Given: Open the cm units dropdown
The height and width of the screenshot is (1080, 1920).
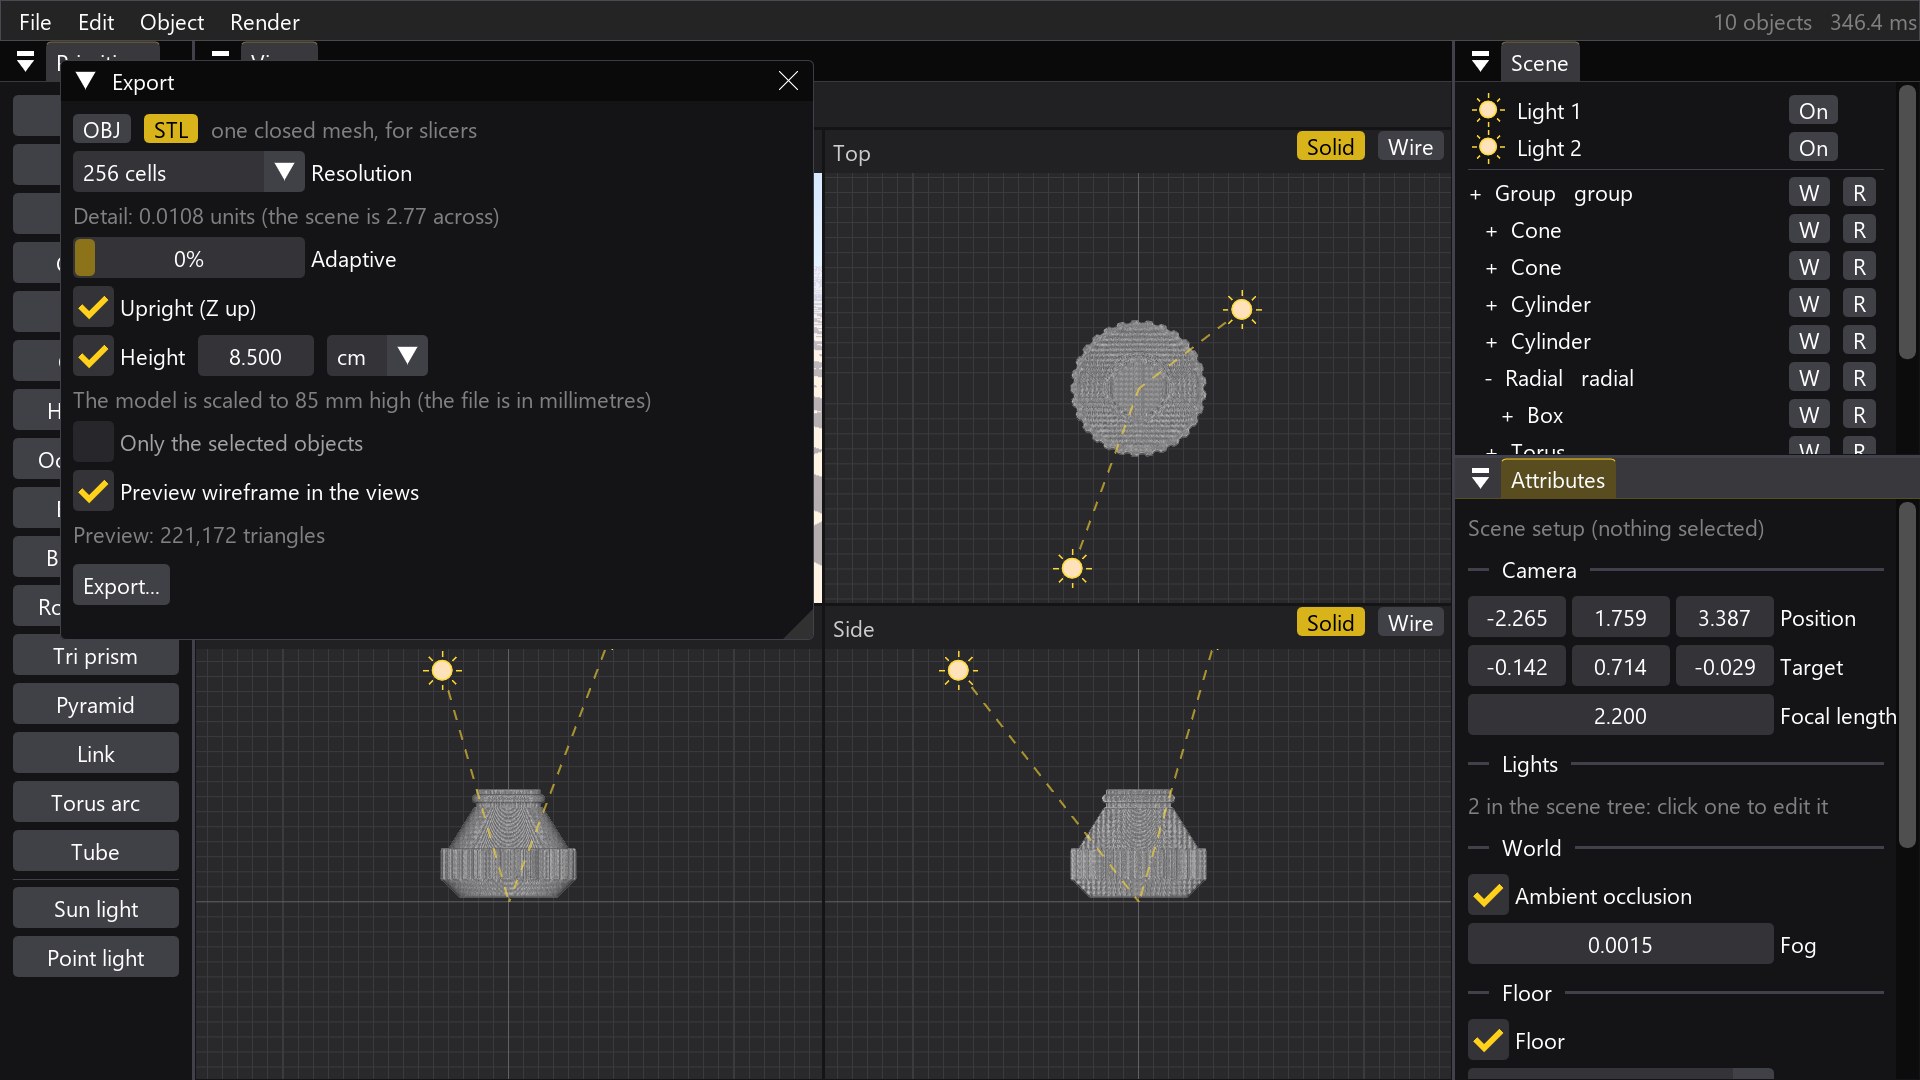Looking at the screenshot, I should click(x=377, y=357).
